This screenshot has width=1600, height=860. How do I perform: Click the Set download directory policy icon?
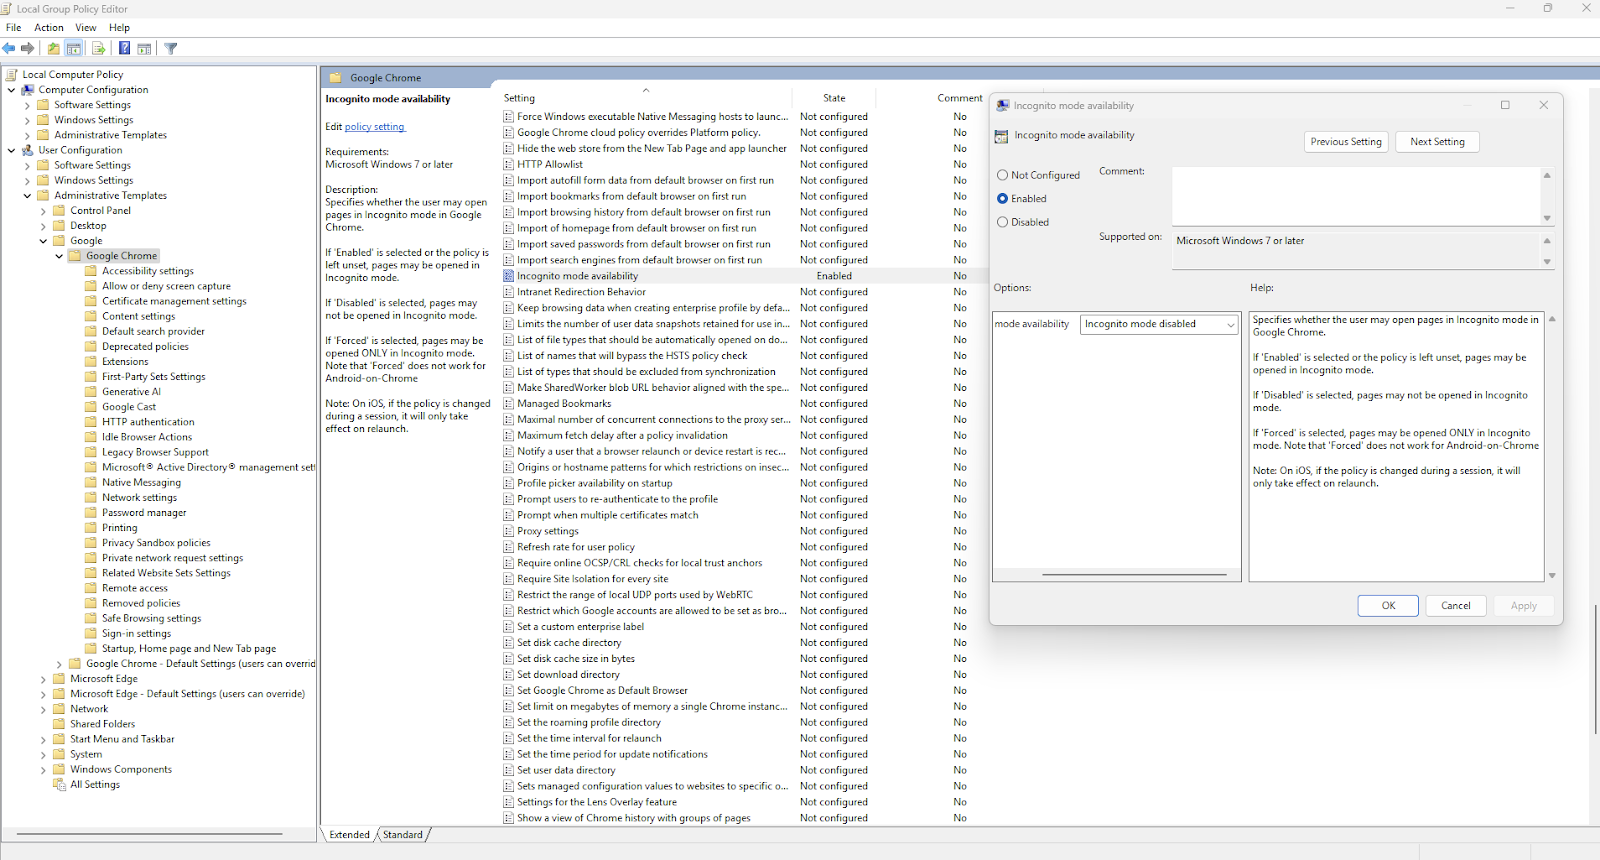(509, 674)
